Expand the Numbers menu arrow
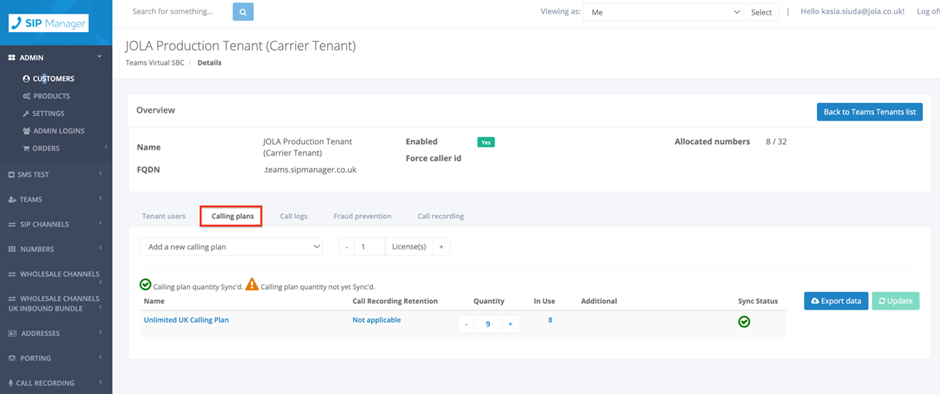The width and height of the screenshot is (940, 394). click(101, 248)
